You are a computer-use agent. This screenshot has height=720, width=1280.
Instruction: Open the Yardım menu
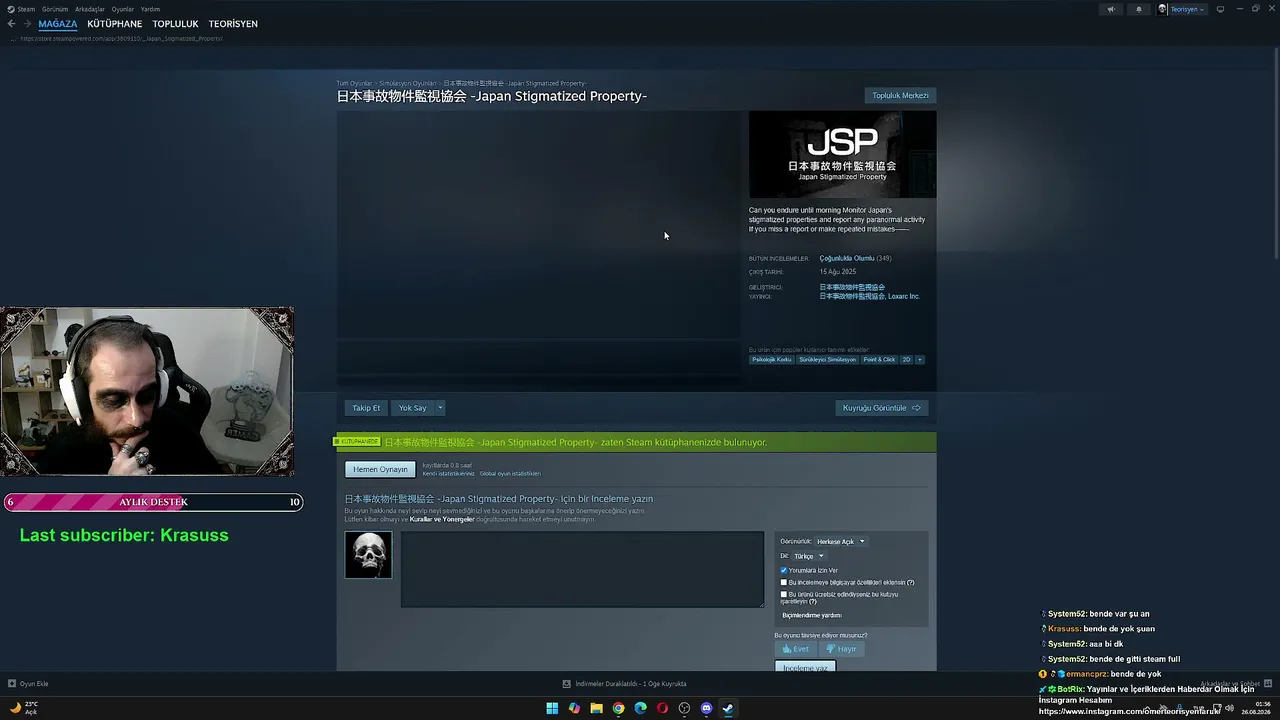150,9
